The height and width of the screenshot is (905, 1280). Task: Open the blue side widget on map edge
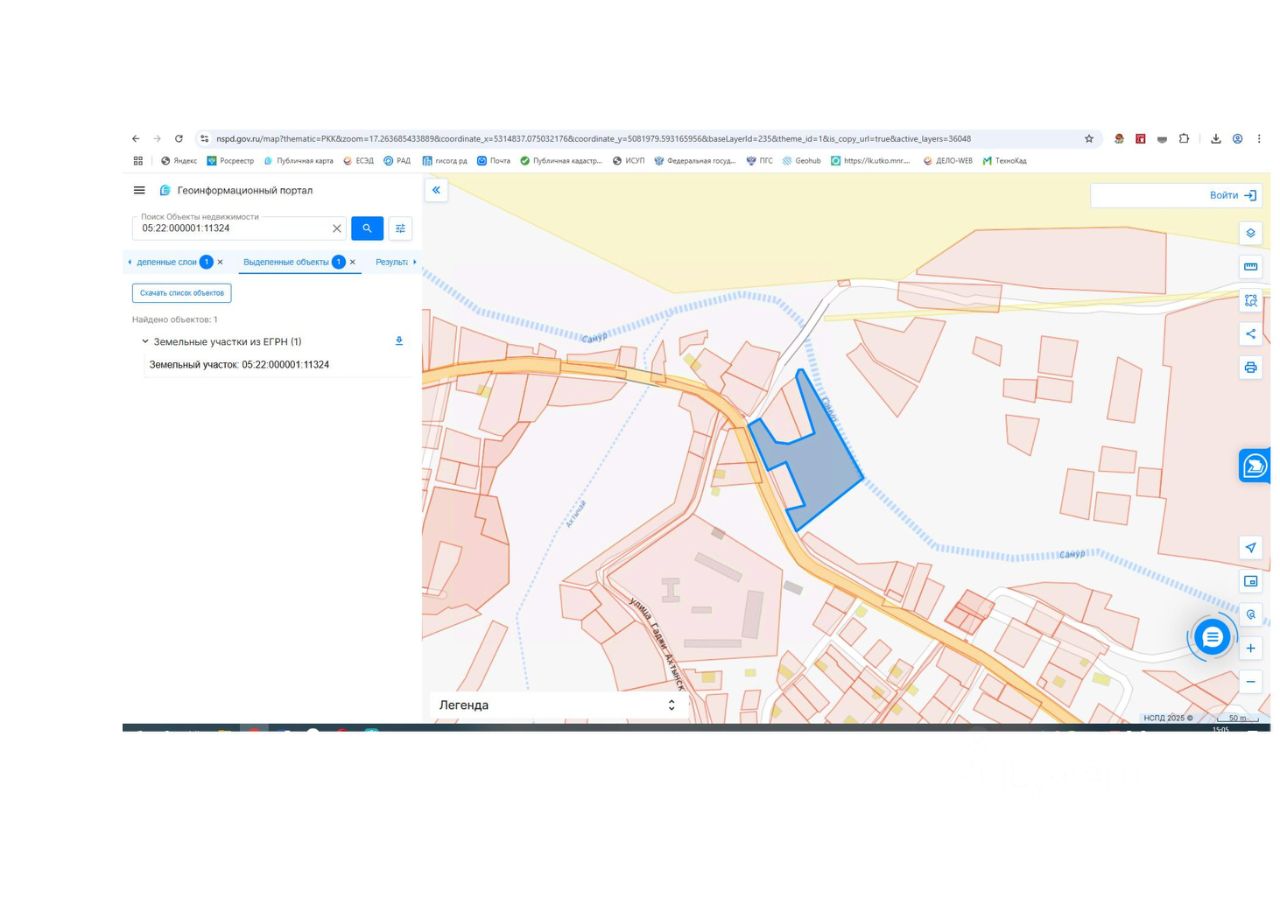1254,465
